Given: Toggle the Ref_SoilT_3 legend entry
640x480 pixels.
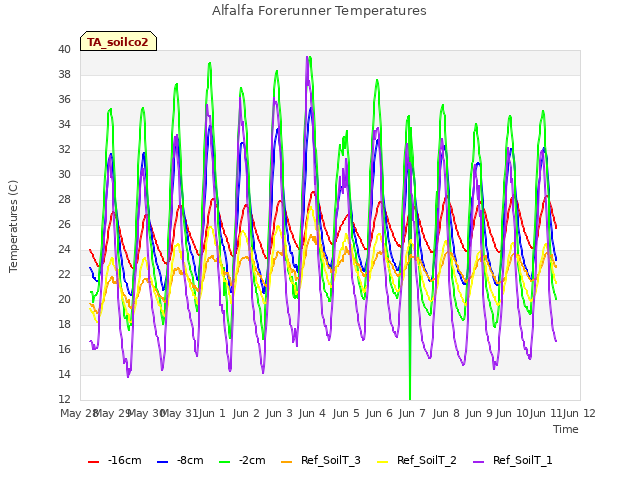Looking at the screenshot, I should (x=321, y=461).
